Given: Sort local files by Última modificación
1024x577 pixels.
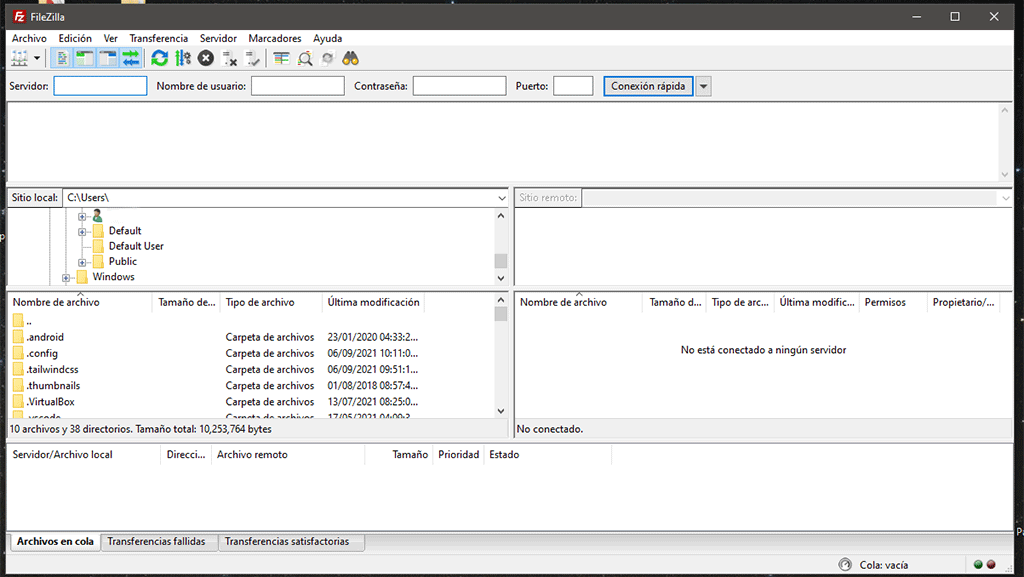Looking at the screenshot, I should click(374, 302).
